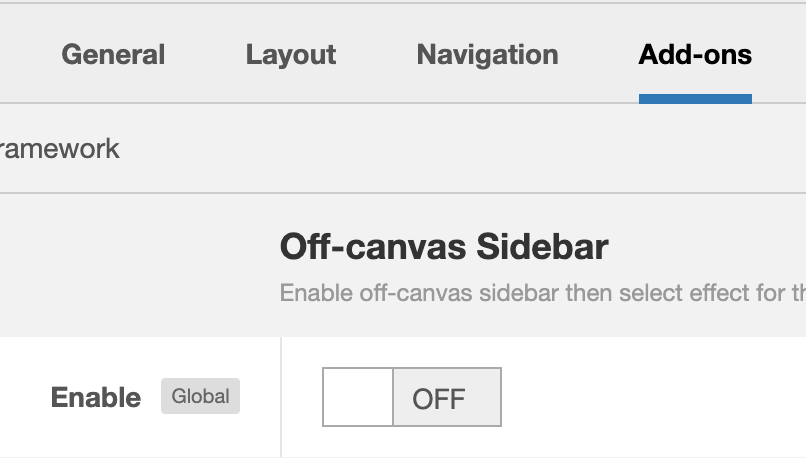This screenshot has height=458, width=806.
Task: Click the Global badge beside Enable
Action: (x=200, y=396)
